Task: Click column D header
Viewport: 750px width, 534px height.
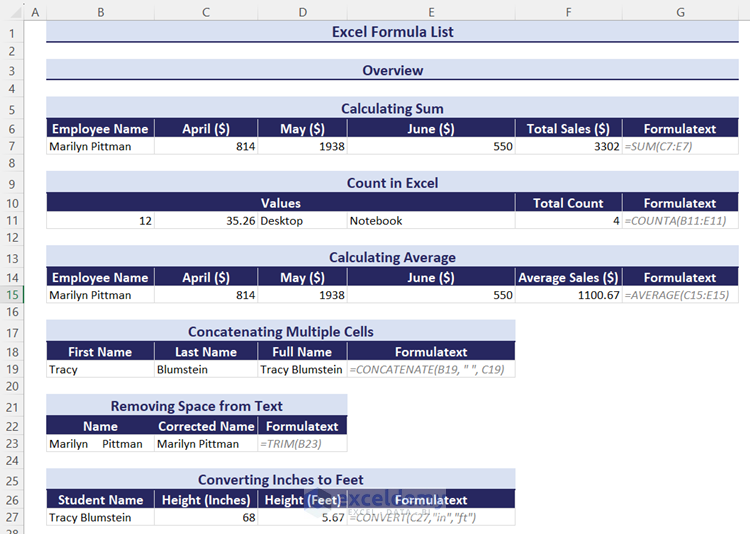Action: click(x=302, y=12)
